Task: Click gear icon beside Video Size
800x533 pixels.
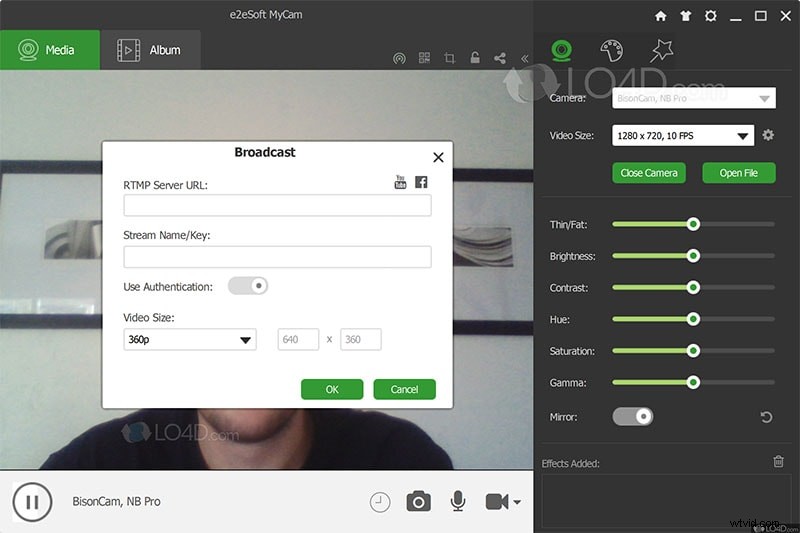Action: pyautogui.click(x=768, y=135)
